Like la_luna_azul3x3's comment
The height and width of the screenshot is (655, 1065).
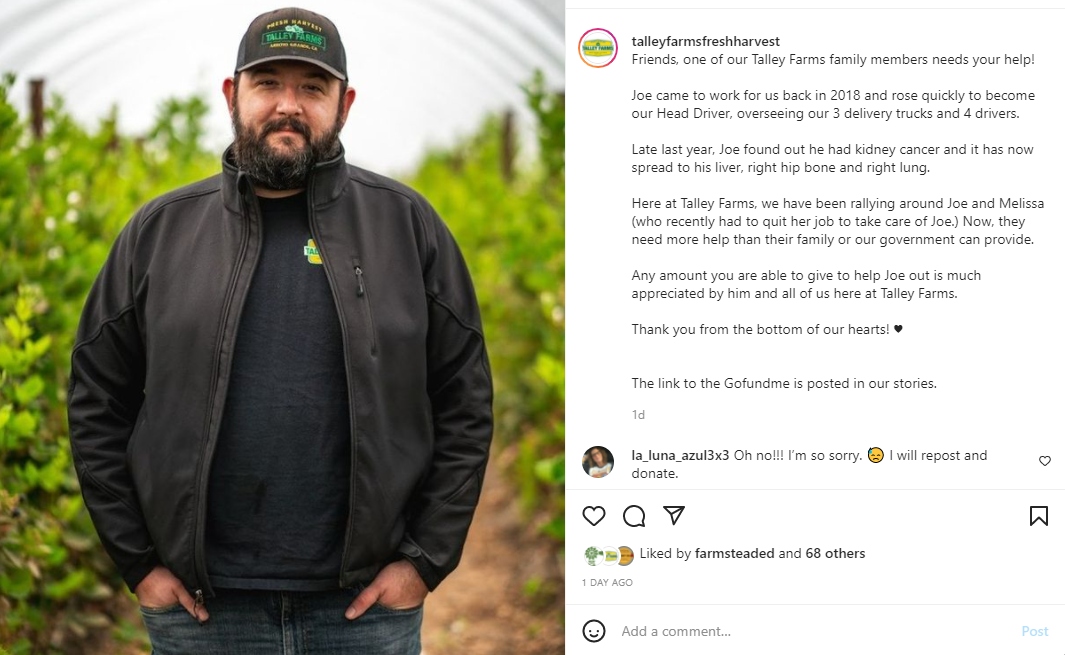click(1045, 461)
